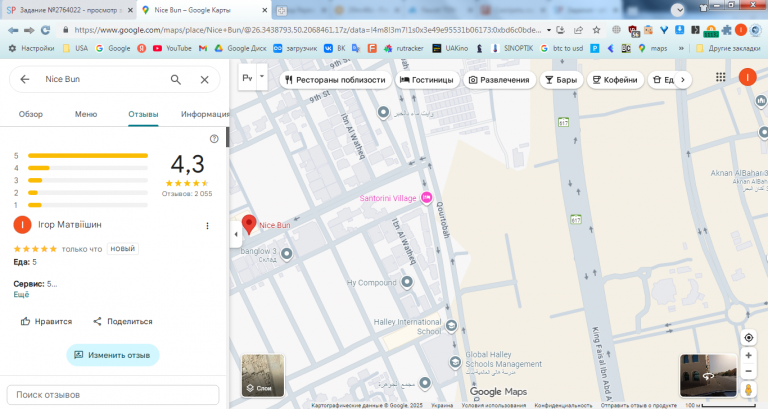Open the browser extensions puzzle icon
768x409 pixels.
click(x=726, y=30)
